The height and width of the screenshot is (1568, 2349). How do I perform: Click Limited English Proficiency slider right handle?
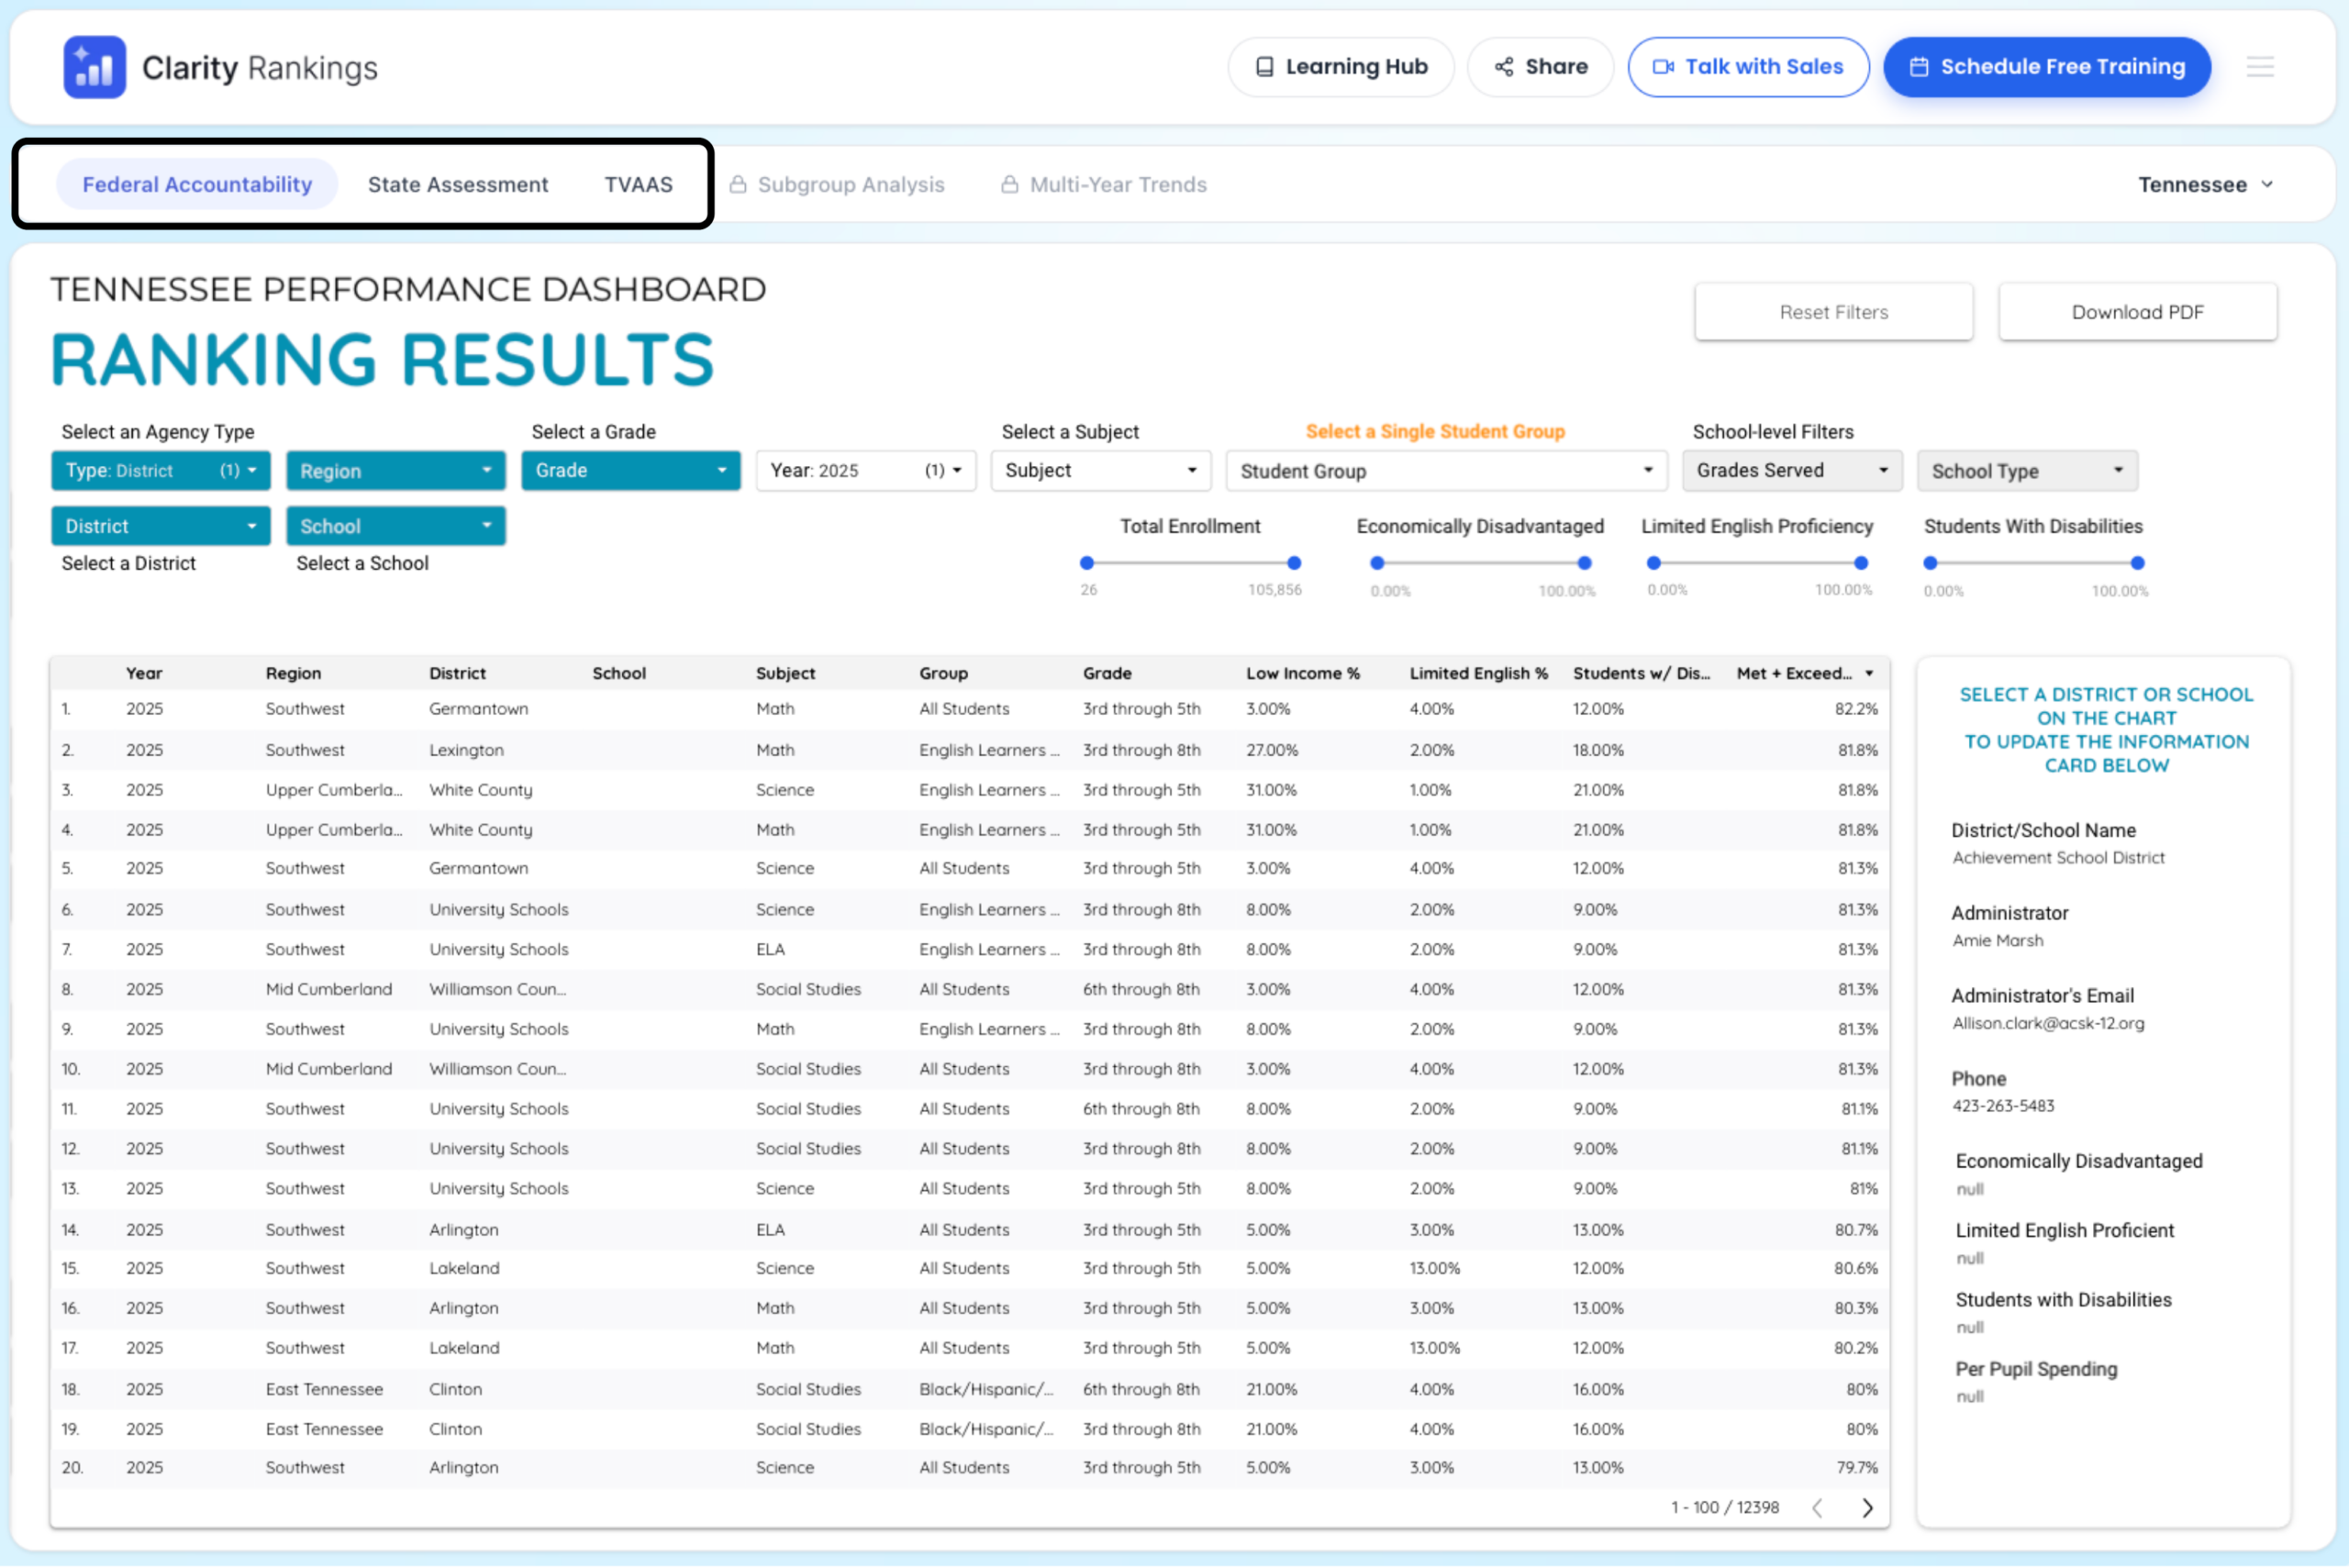(1861, 563)
